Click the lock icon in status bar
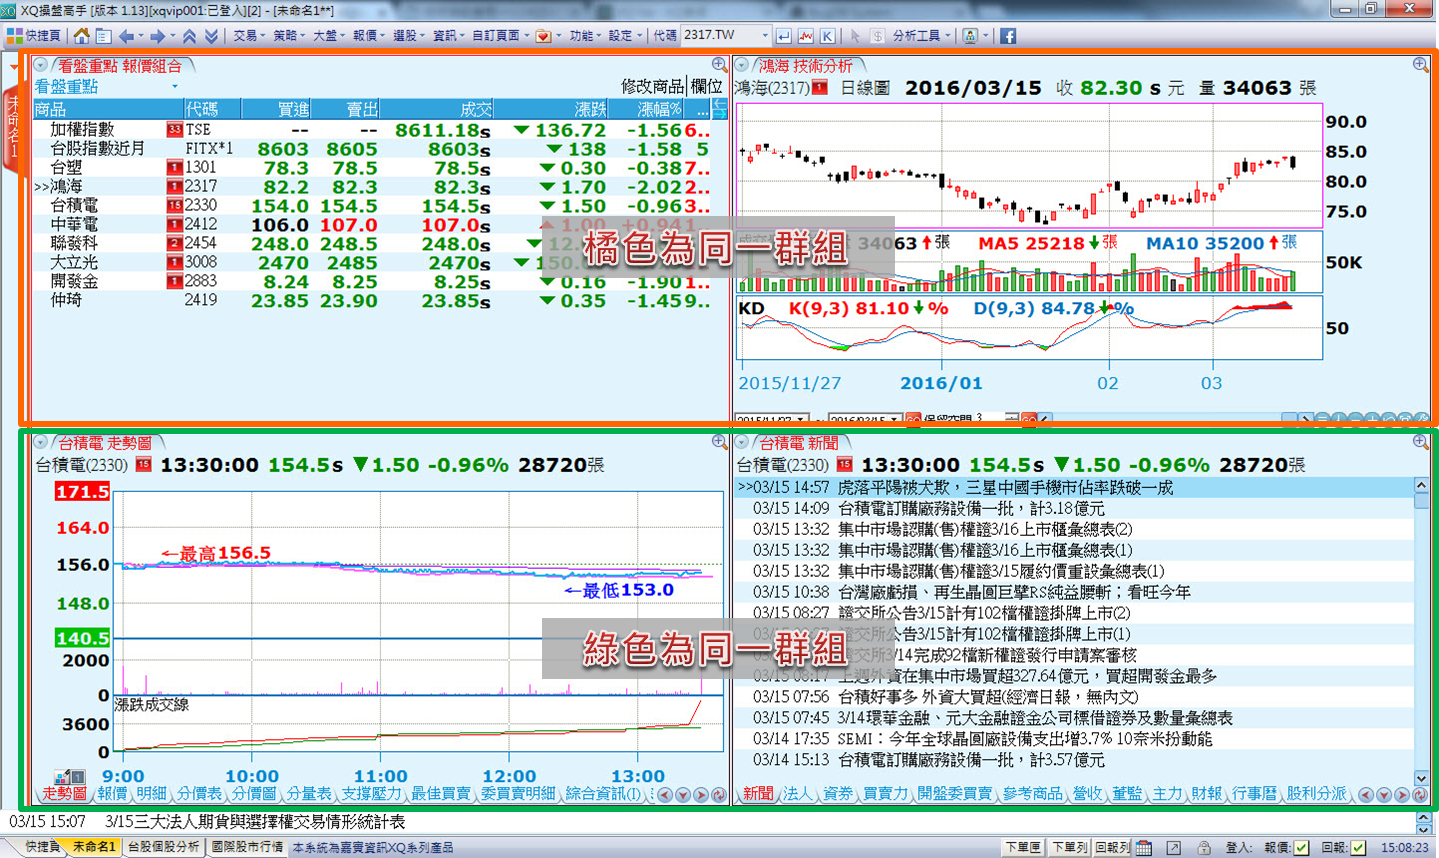The image size is (1439, 858). pyautogui.click(x=1204, y=848)
